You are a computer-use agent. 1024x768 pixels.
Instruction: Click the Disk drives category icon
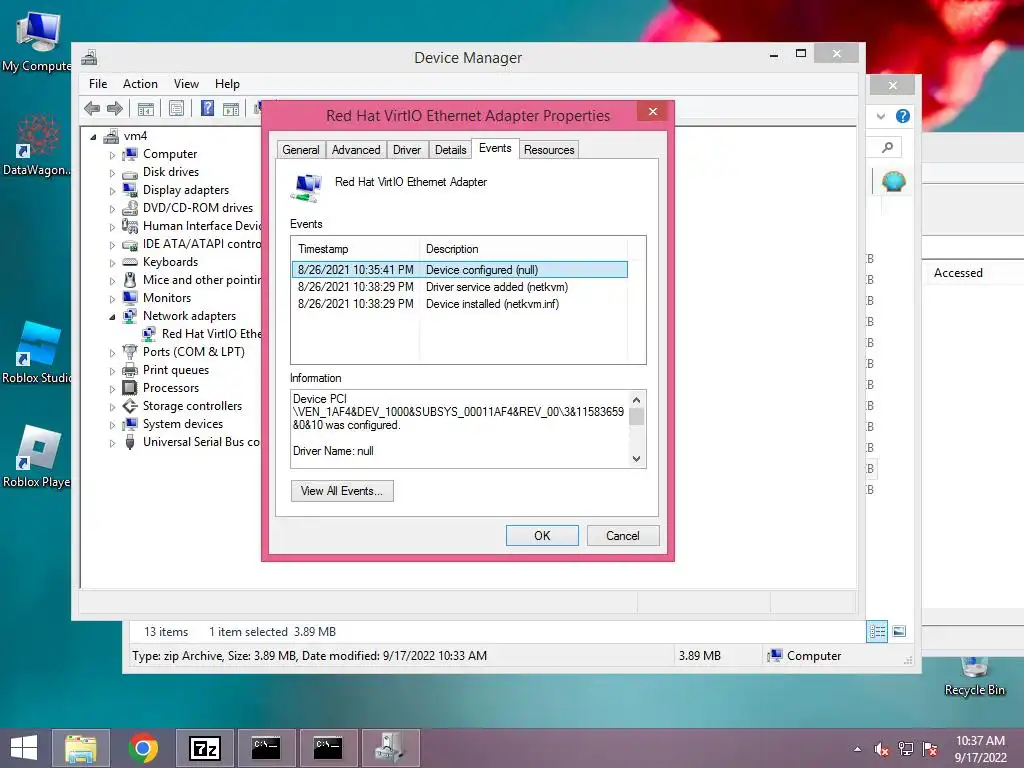pos(130,172)
